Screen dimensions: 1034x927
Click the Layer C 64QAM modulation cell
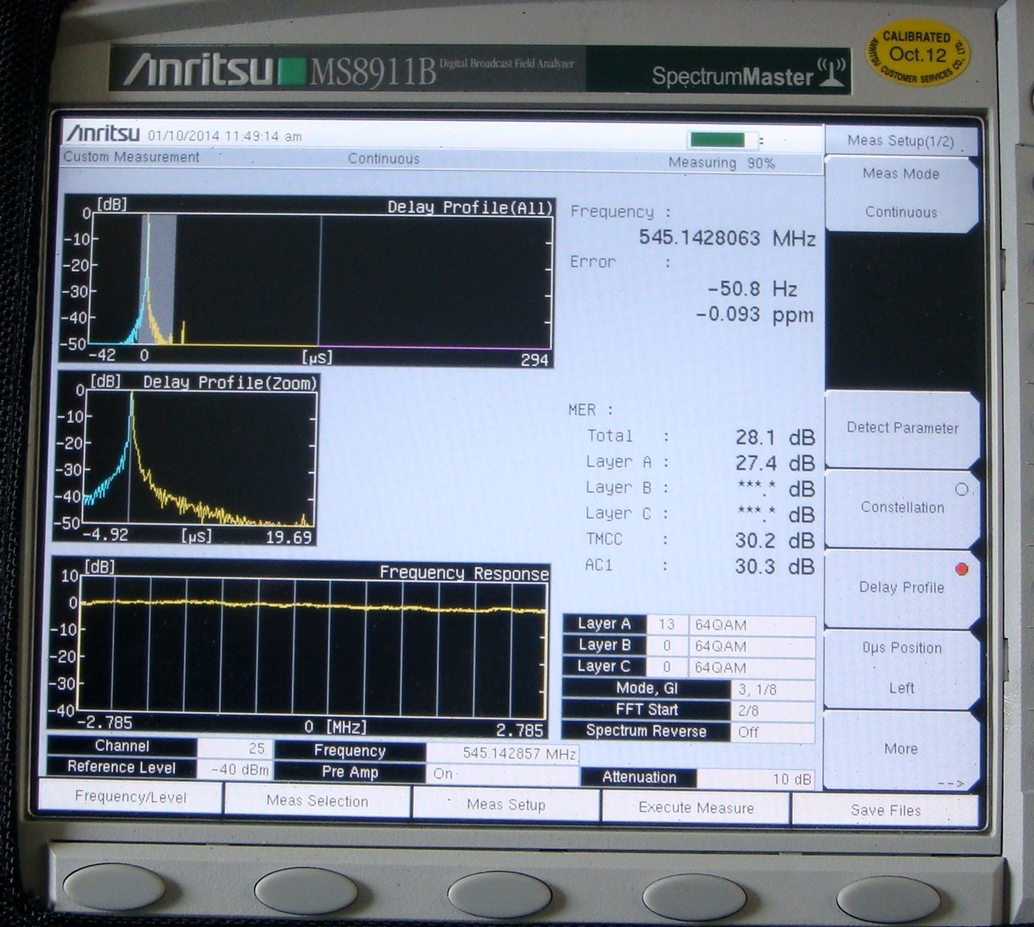(752, 667)
